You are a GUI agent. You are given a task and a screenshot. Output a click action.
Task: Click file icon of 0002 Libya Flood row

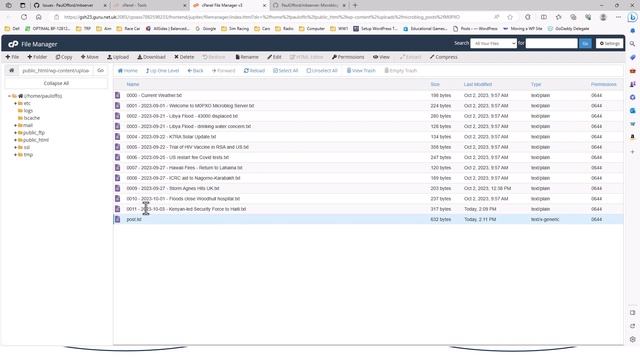click(118, 116)
